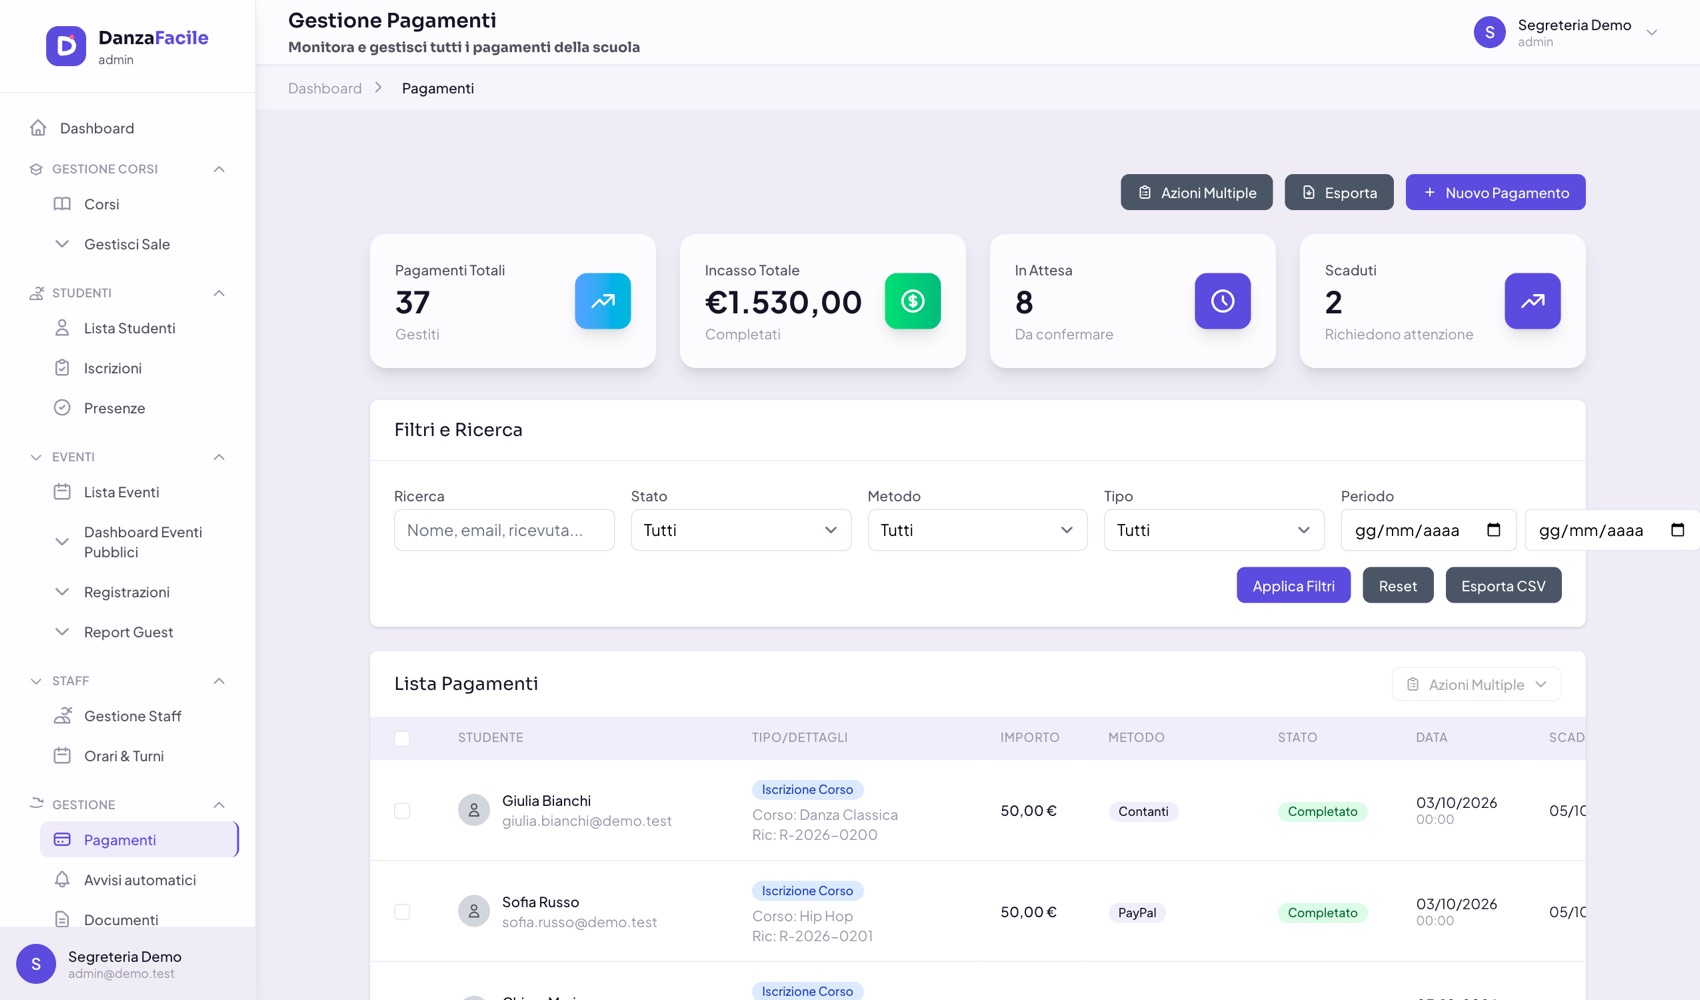This screenshot has width=1700, height=1000.
Task: Click the Applica Filtri button
Action: coord(1293,586)
